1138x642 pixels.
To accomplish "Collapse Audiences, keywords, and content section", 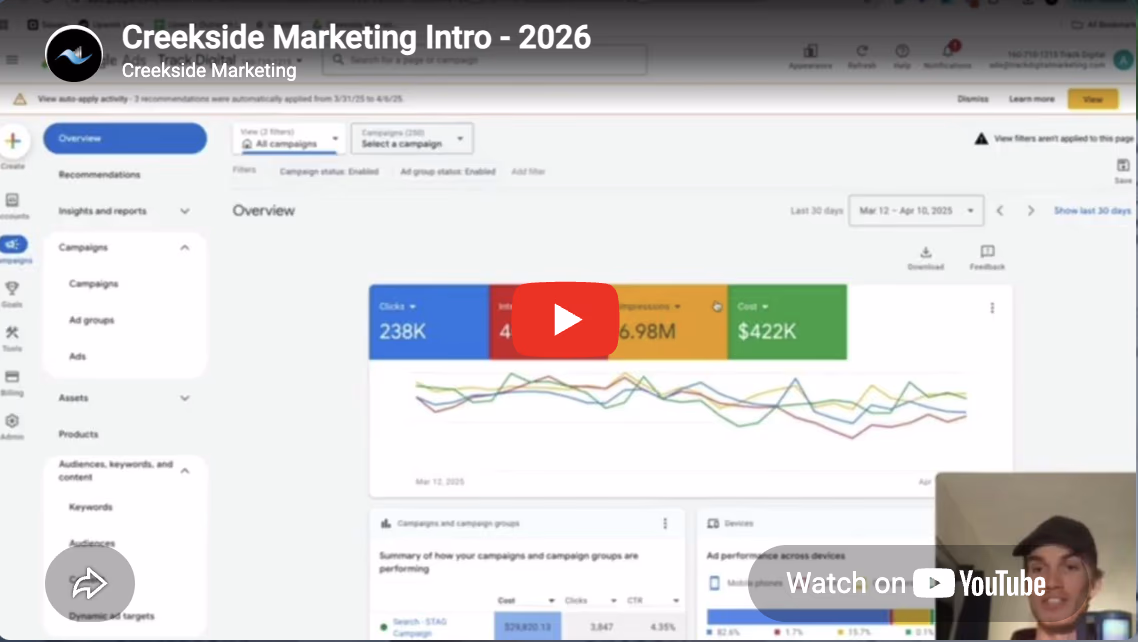I will coord(185,471).
